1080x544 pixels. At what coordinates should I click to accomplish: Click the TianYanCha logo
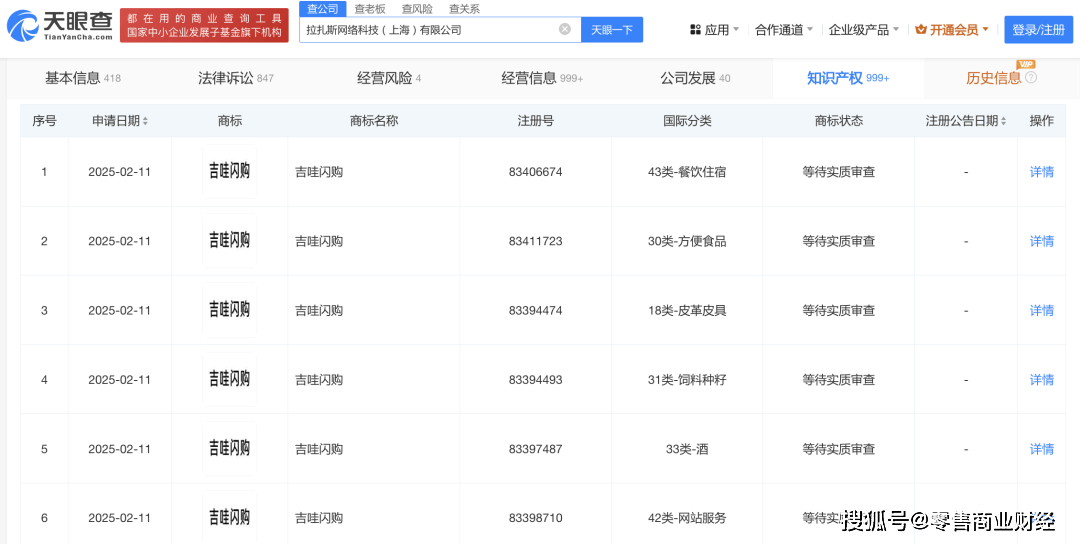pyautogui.click(x=60, y=25)
